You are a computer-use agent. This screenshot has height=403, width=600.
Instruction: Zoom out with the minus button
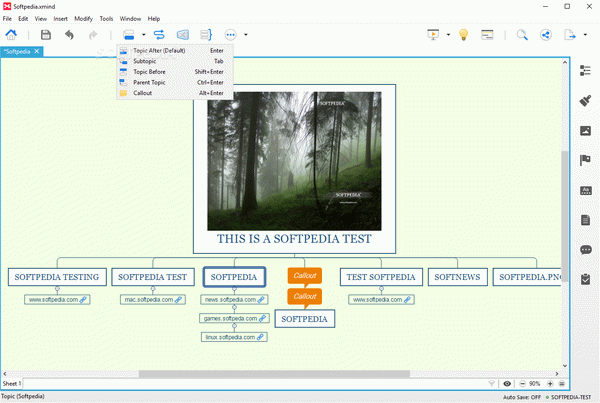point(522,383)
